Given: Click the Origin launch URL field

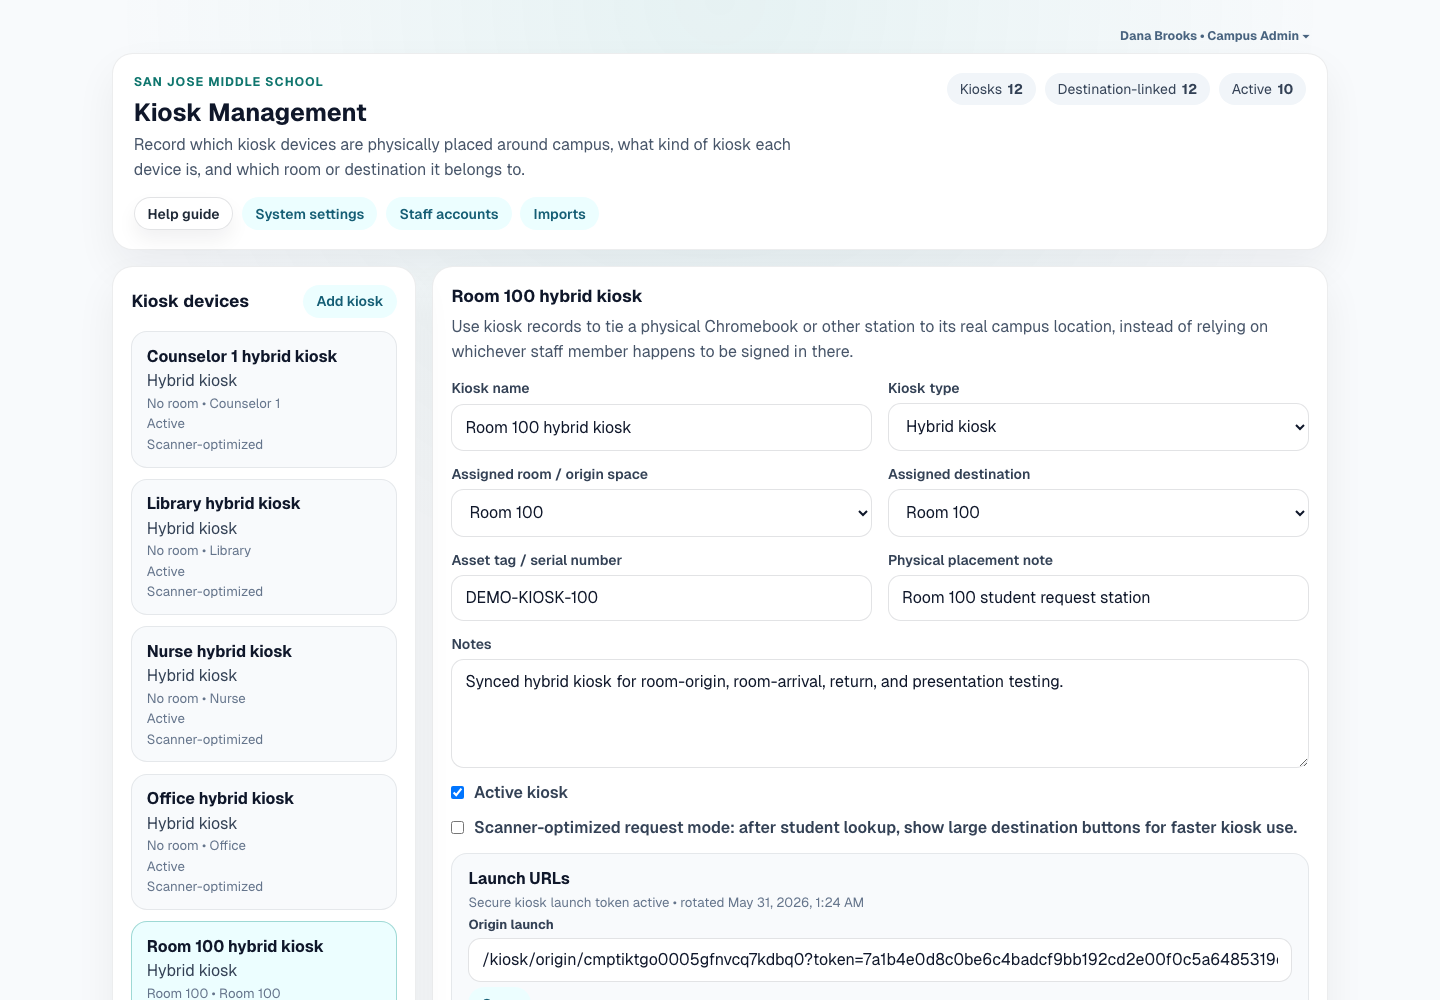Looking at the screenshot, I should click(x=880, y=960).
